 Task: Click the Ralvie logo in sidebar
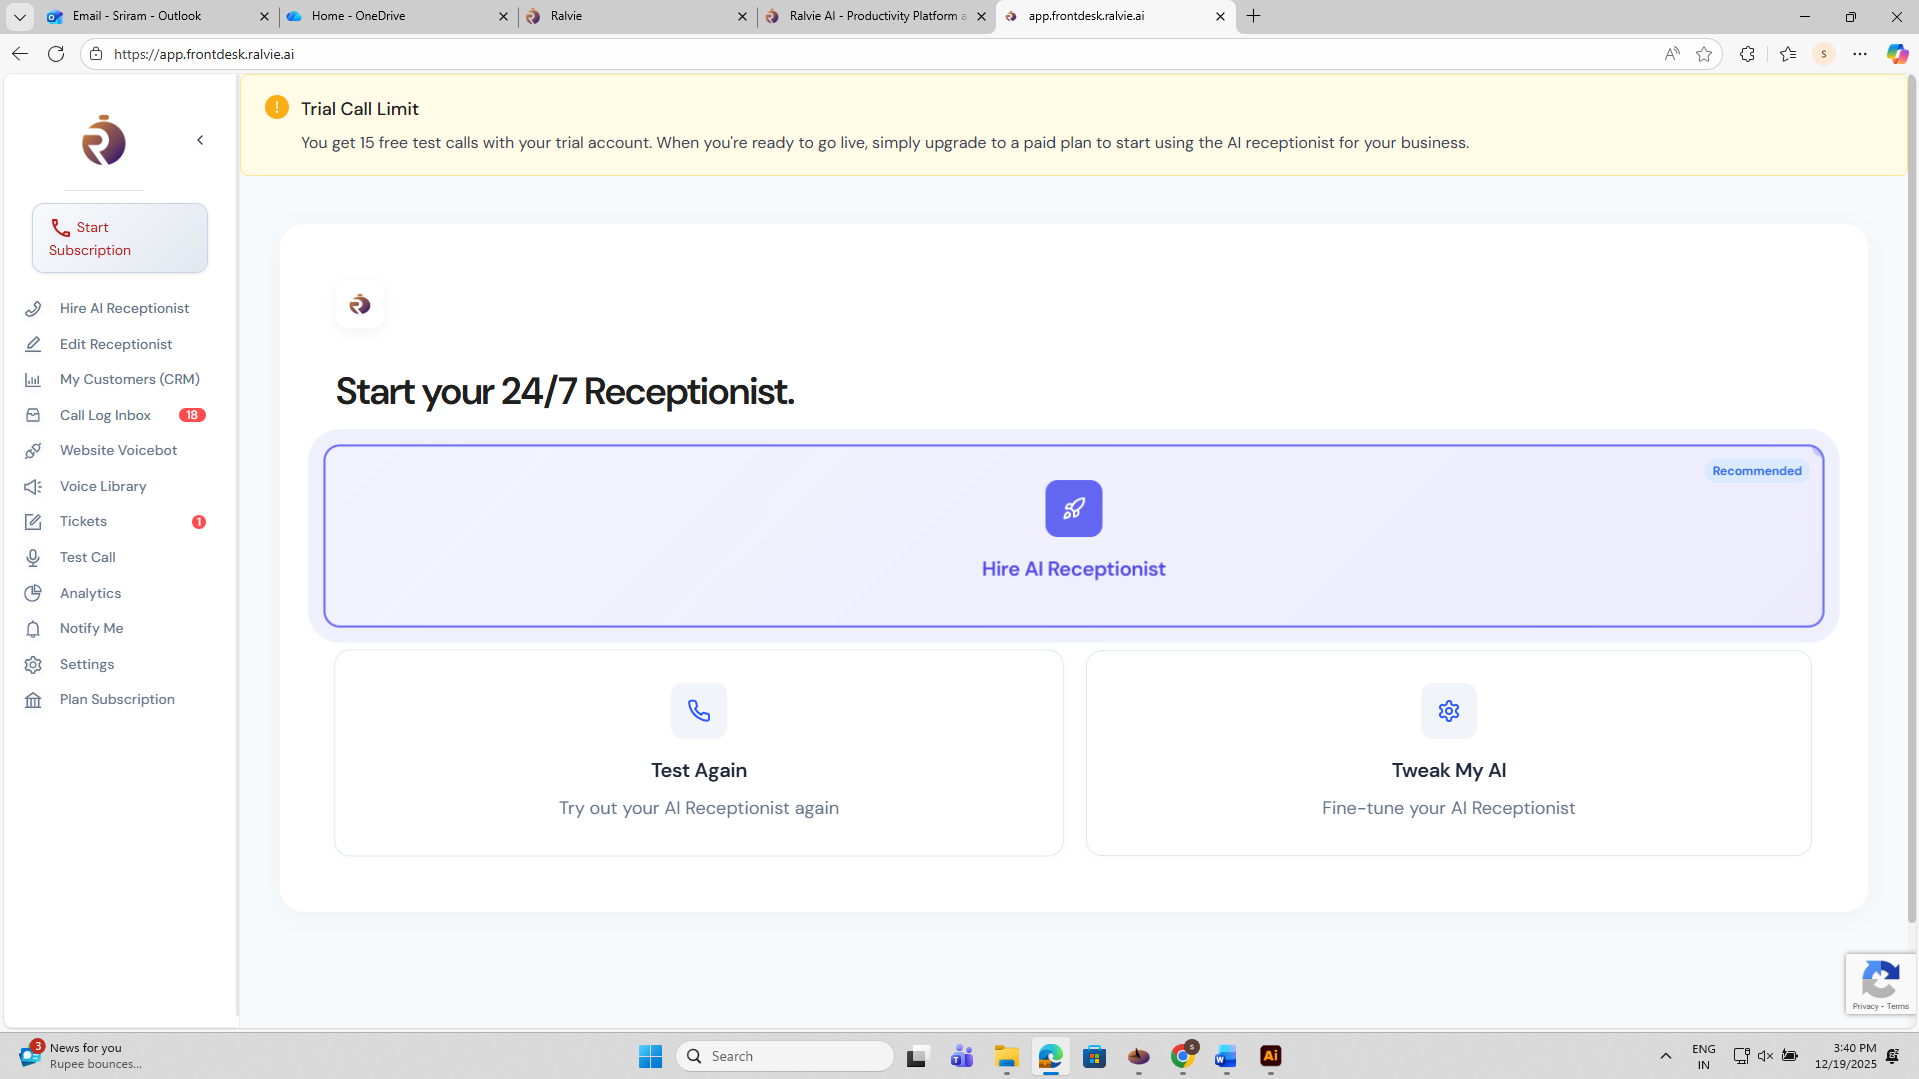[x=104, y=141]
